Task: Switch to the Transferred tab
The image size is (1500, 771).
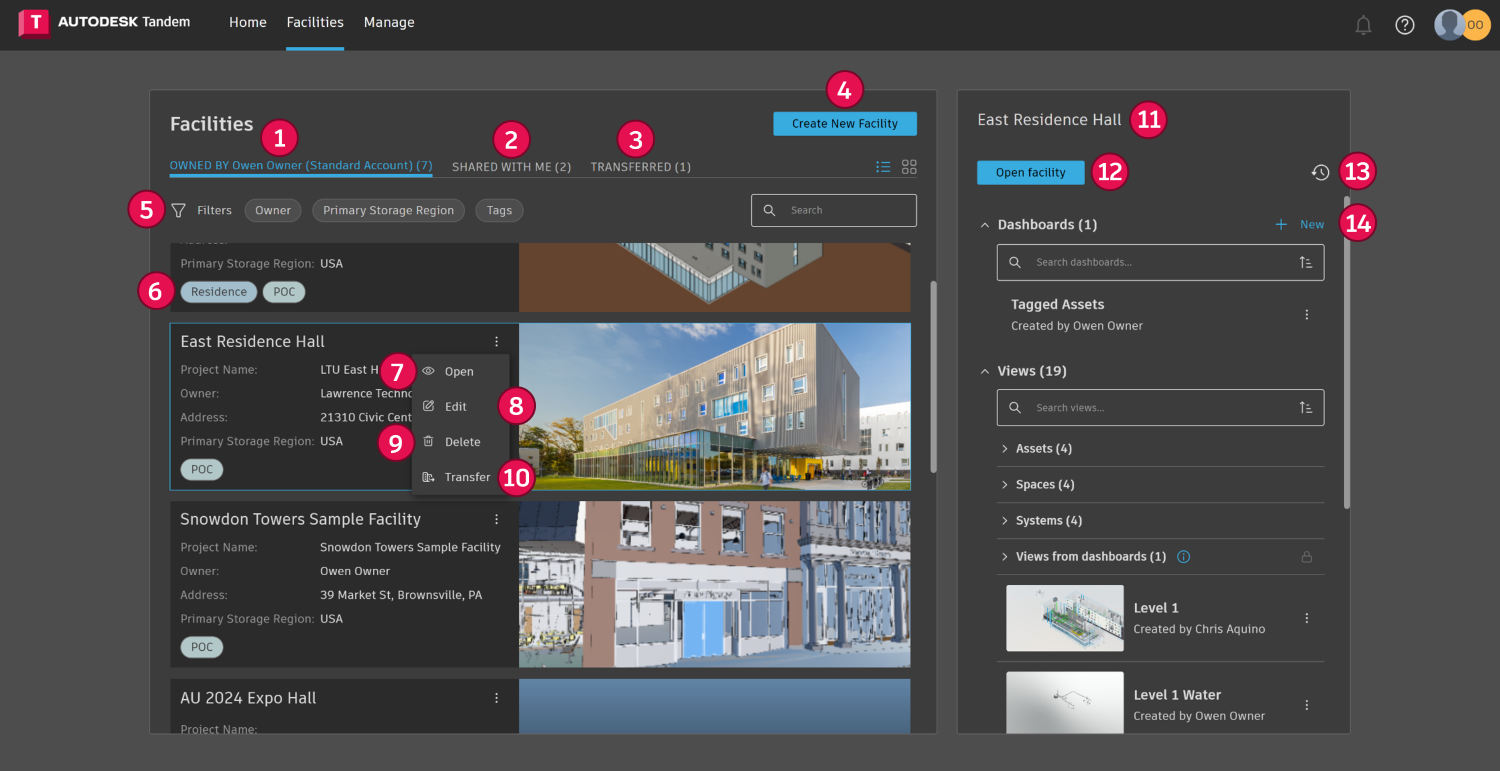Action: [641, 167]
